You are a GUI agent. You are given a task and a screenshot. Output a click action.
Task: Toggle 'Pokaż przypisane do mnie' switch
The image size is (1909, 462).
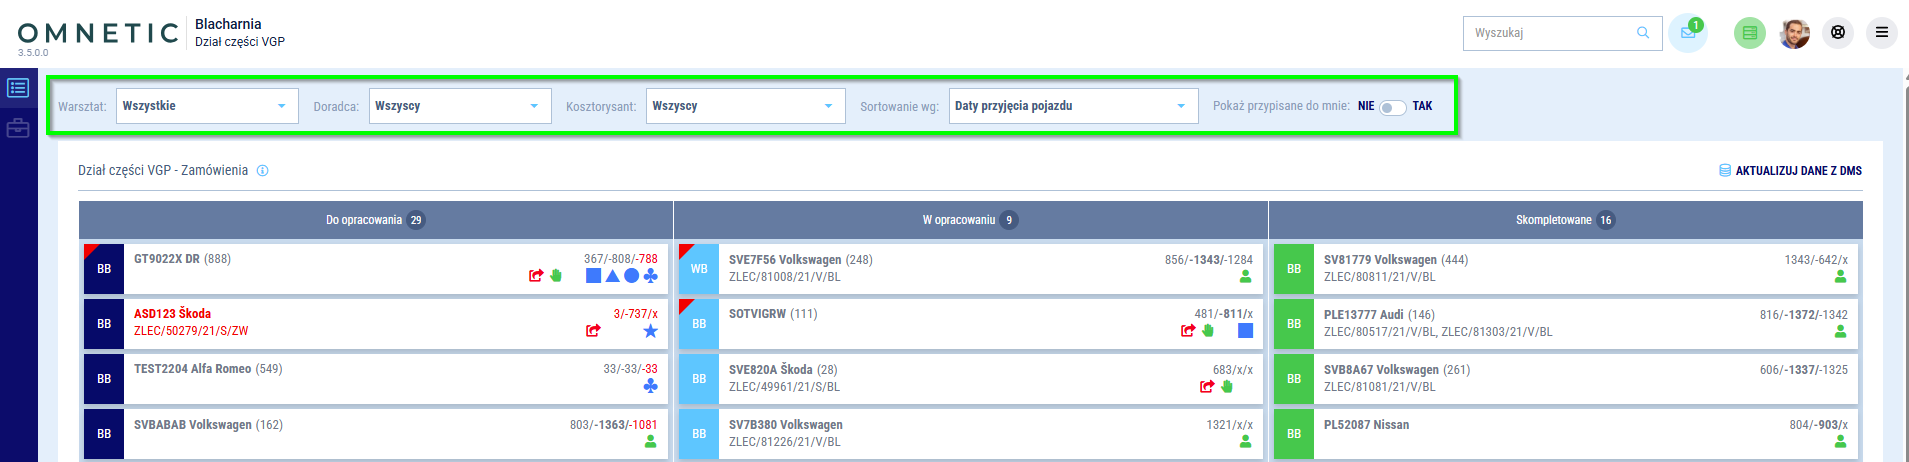(x=1392, y=107)
